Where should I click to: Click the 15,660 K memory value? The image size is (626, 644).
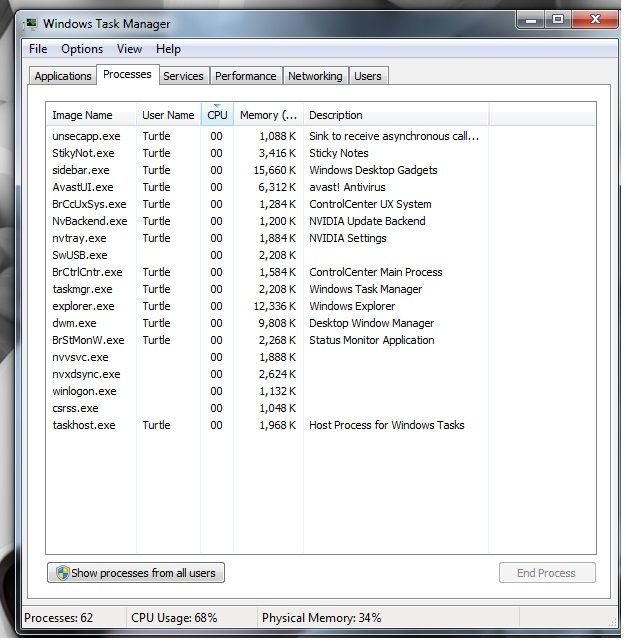(274, 170)
